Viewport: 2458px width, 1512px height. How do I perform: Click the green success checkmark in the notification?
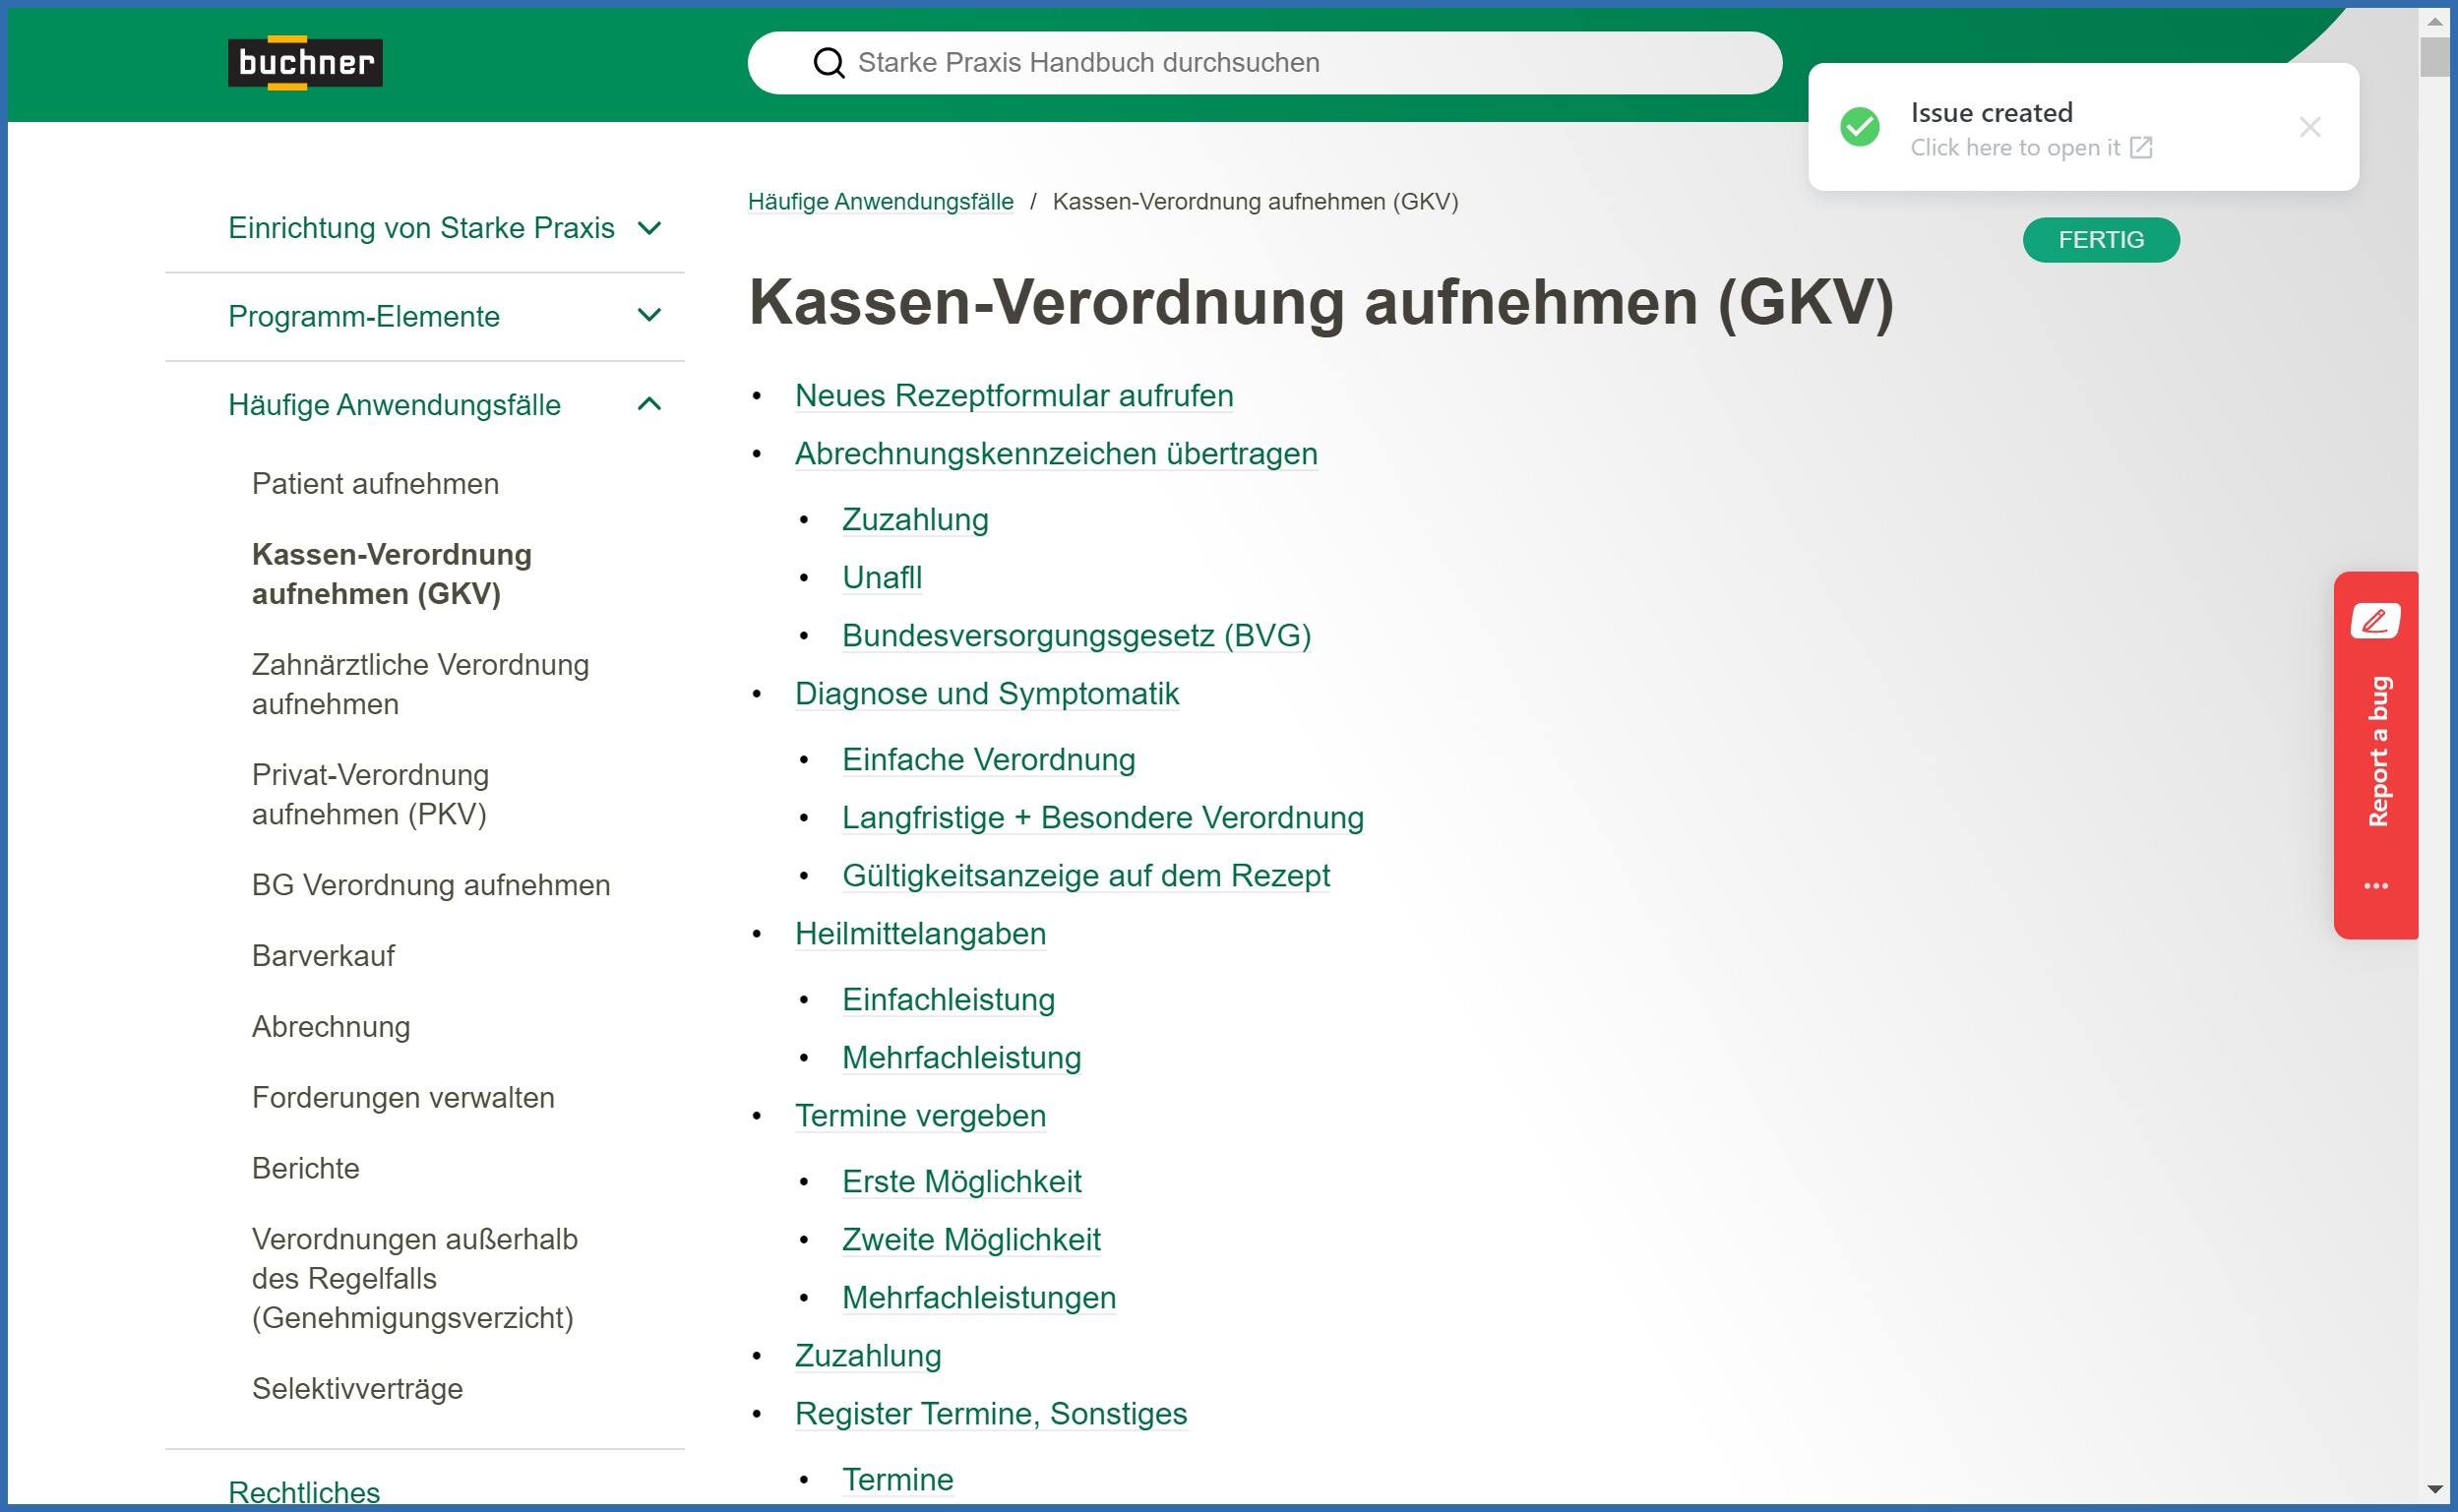click(x=1859, y=127)
